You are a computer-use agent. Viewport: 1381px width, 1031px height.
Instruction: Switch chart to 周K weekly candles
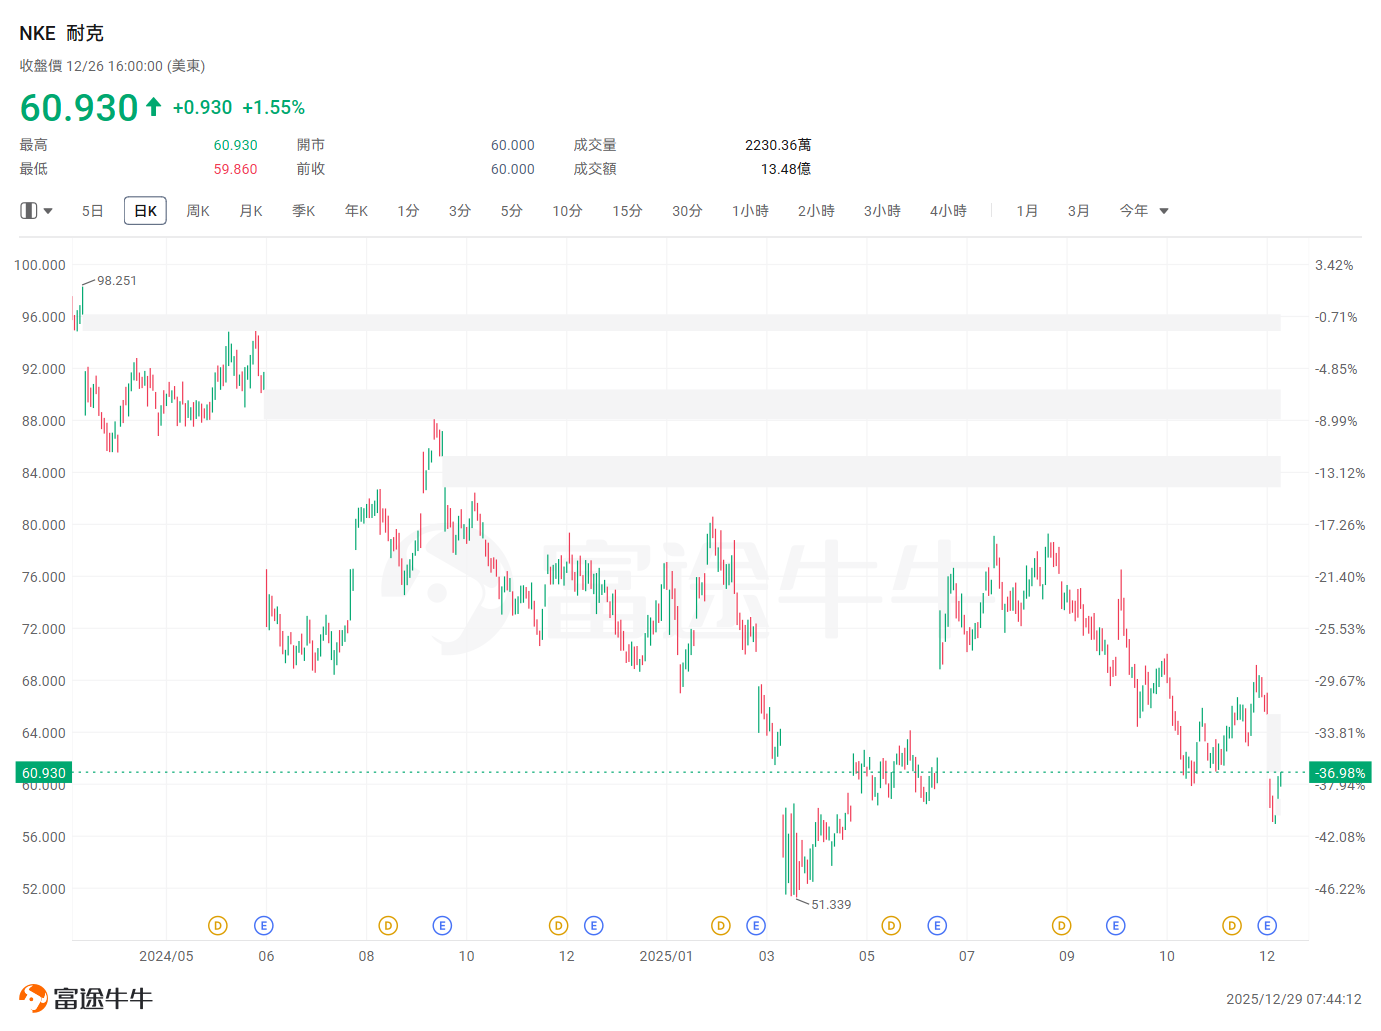pyautogui.click(x=198, y=211)
